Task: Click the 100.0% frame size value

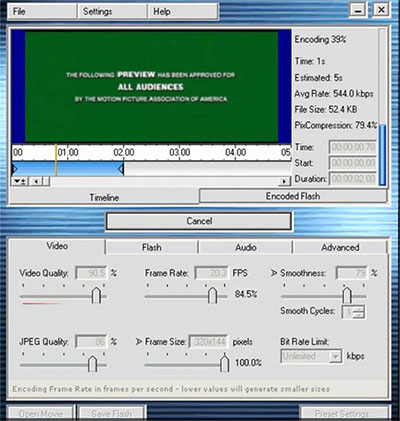Action: coord(248,362)
